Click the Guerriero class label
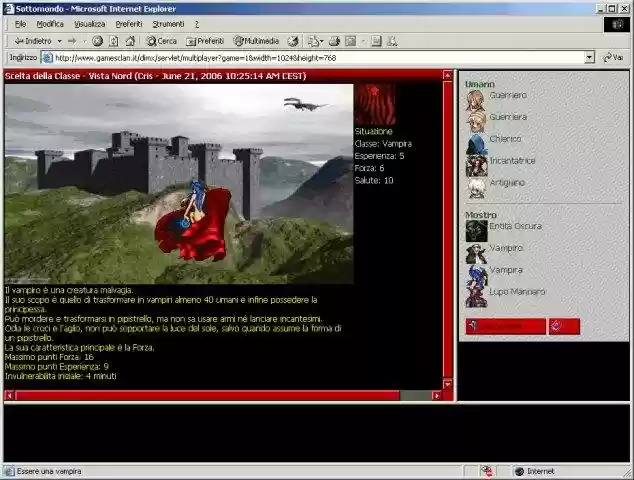This screenshot has width=634, height=480. [508, 95]
